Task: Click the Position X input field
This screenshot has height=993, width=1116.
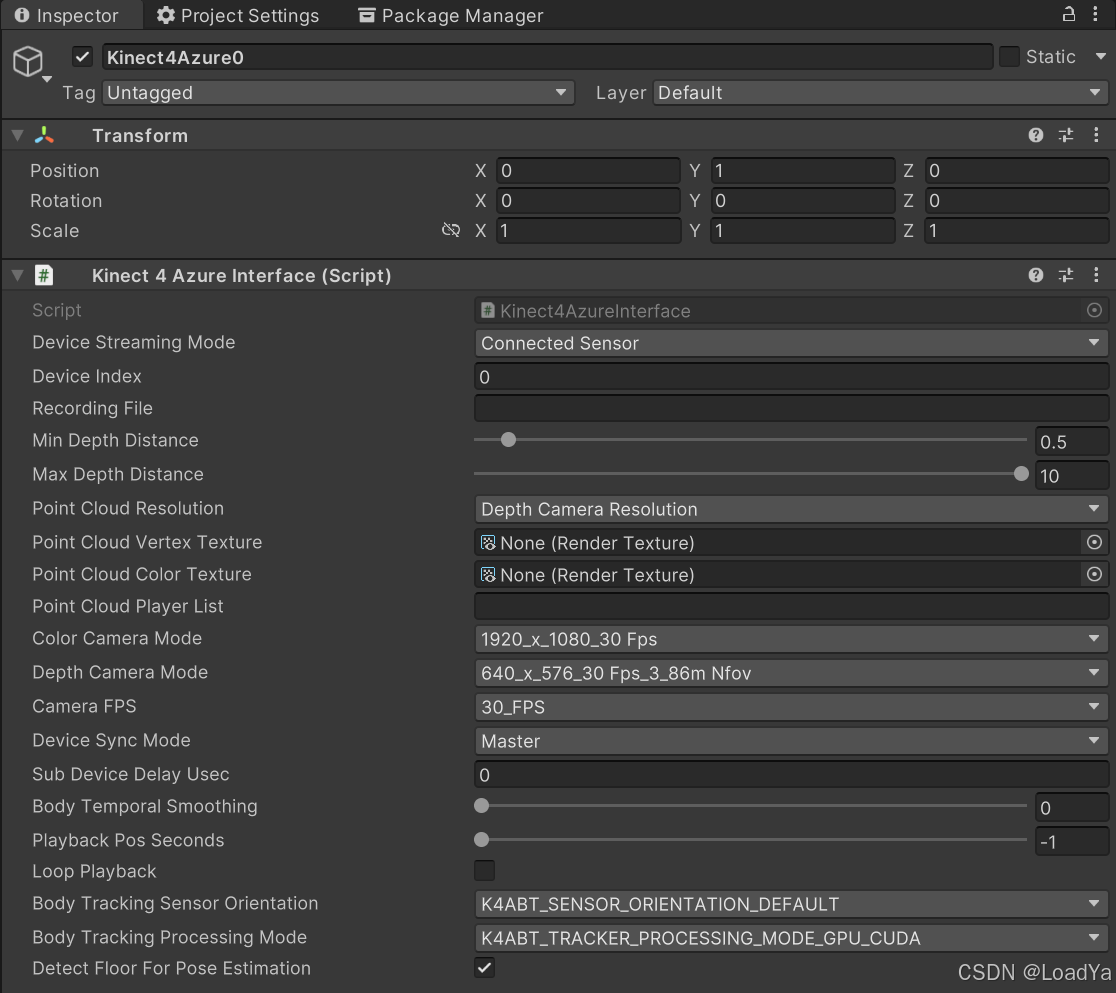Action: 588,171
